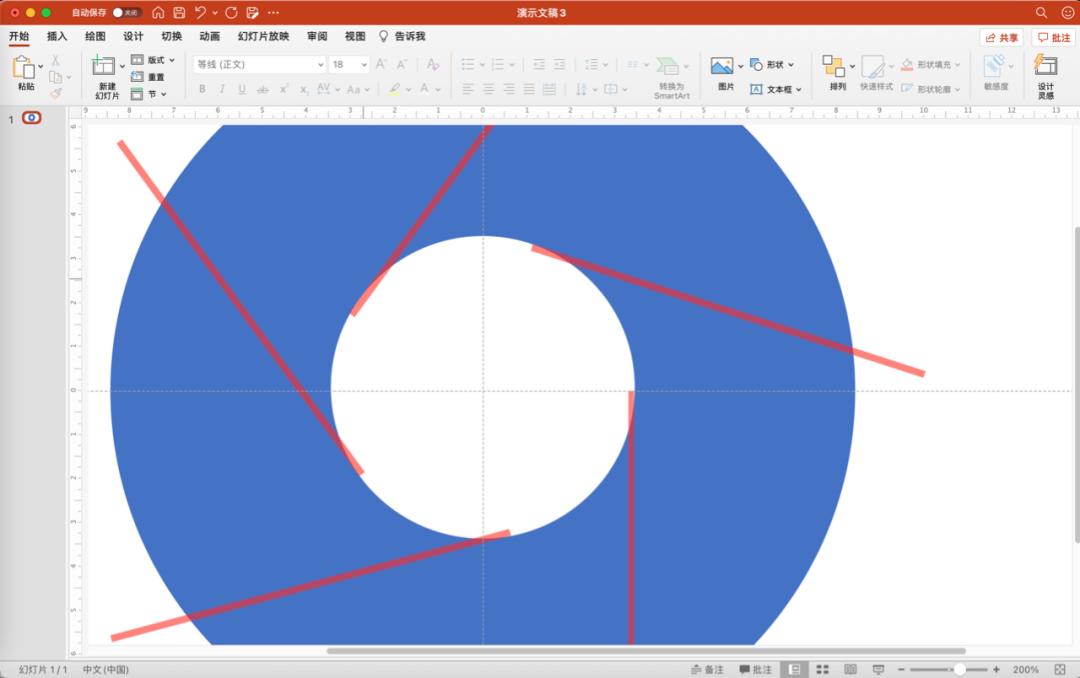Click the Undo arrow icon
This screenshot has width=1080, height=678.
(201, 13)
